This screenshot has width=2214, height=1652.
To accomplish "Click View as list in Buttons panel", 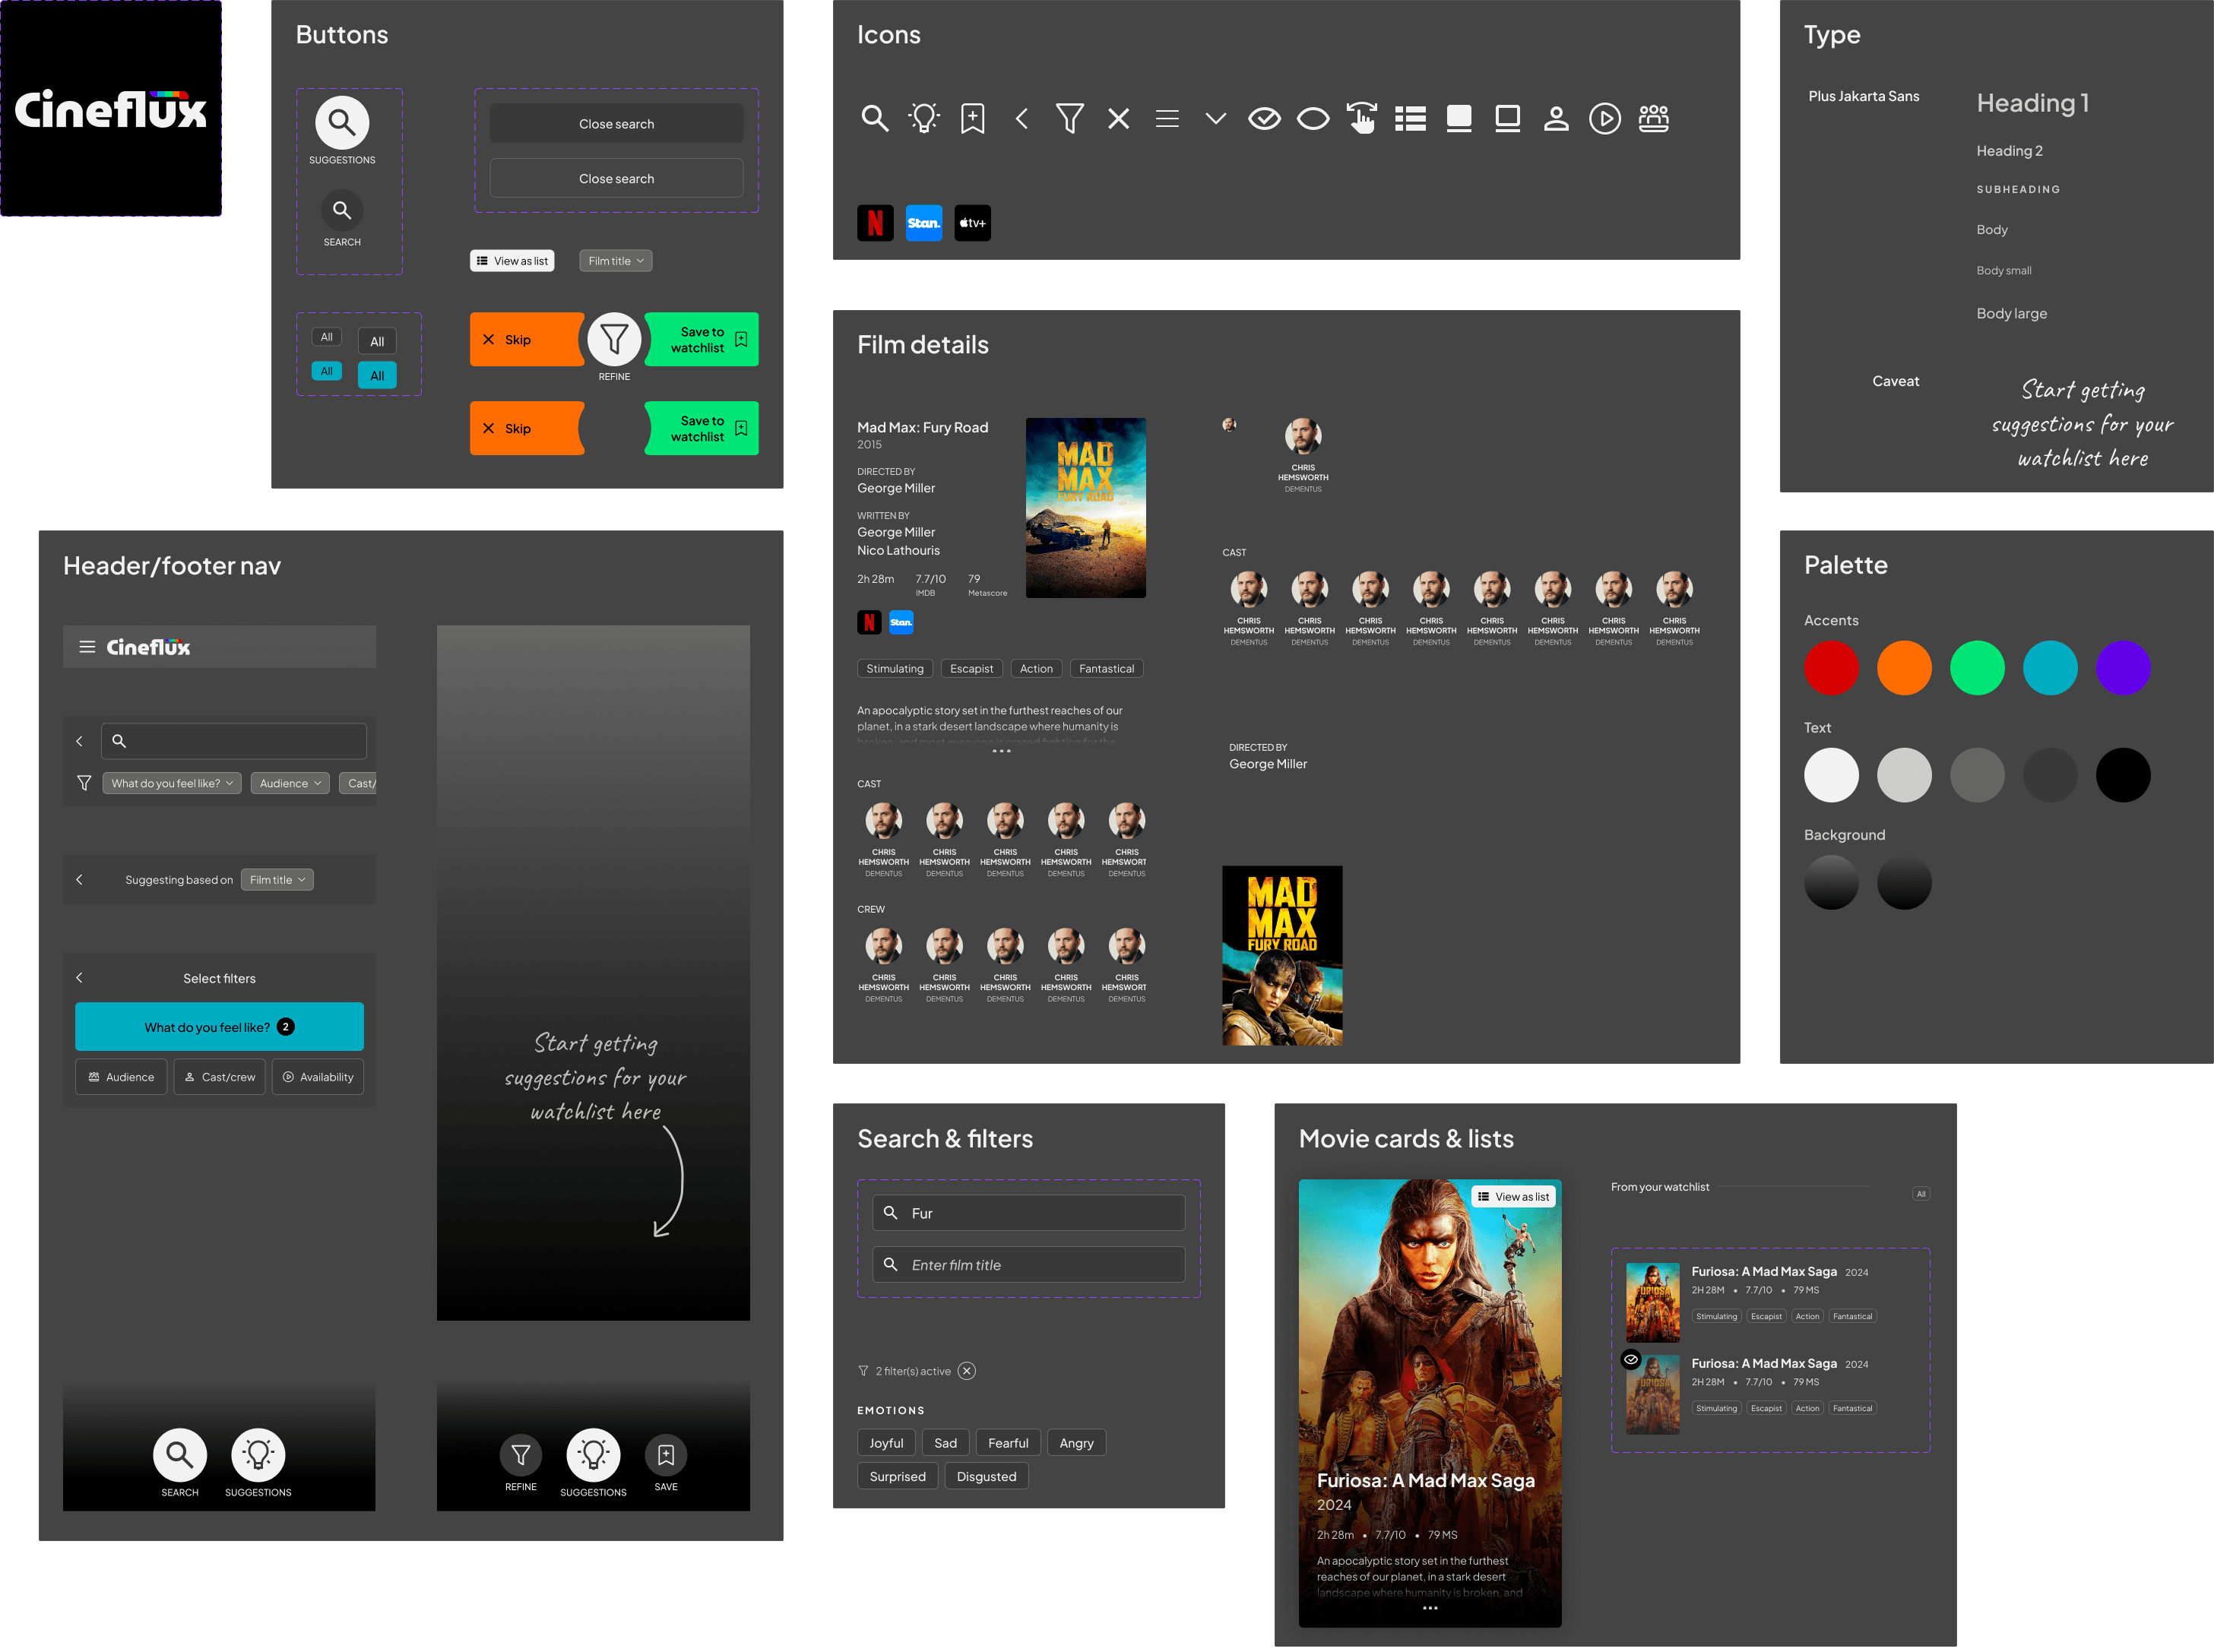I will (x=512, y=261).
